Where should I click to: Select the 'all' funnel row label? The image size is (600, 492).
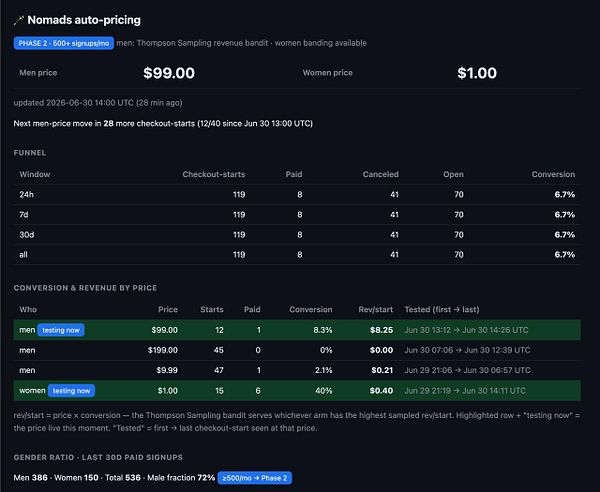[23, 254]
